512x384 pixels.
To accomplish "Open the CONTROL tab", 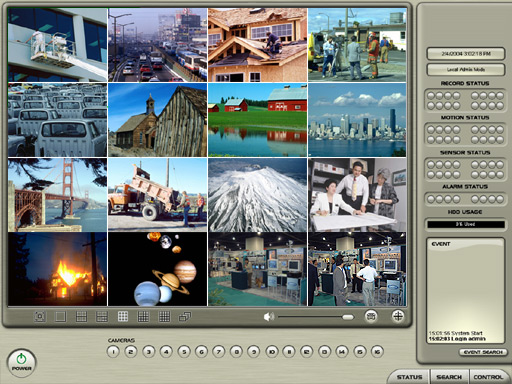I will click(x=488, y=377).
